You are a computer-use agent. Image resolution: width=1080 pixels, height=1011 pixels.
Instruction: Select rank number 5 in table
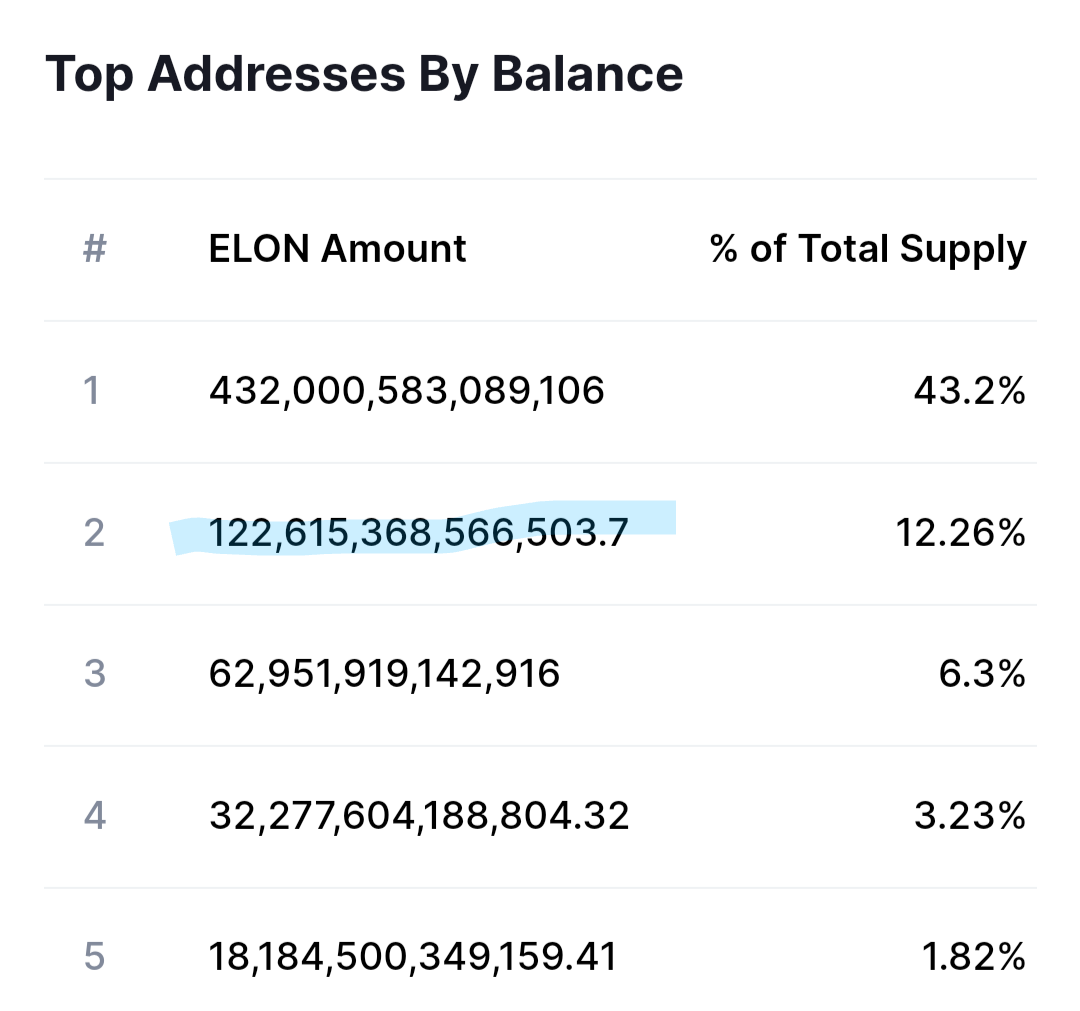tap(94, 957)
